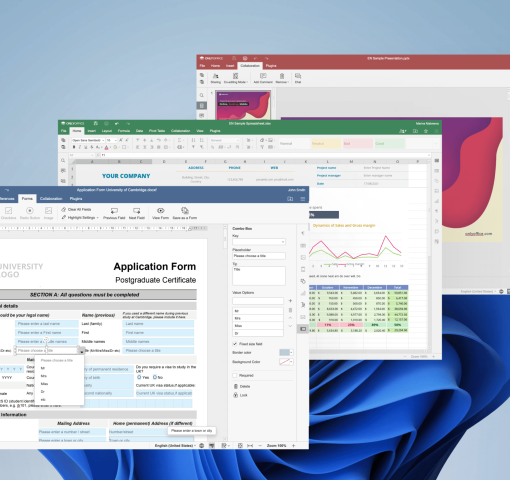The height and width of the screenshot is (480, 510).
Task: Select the Yes visa radio button
Action: click(x=139, y=377)
